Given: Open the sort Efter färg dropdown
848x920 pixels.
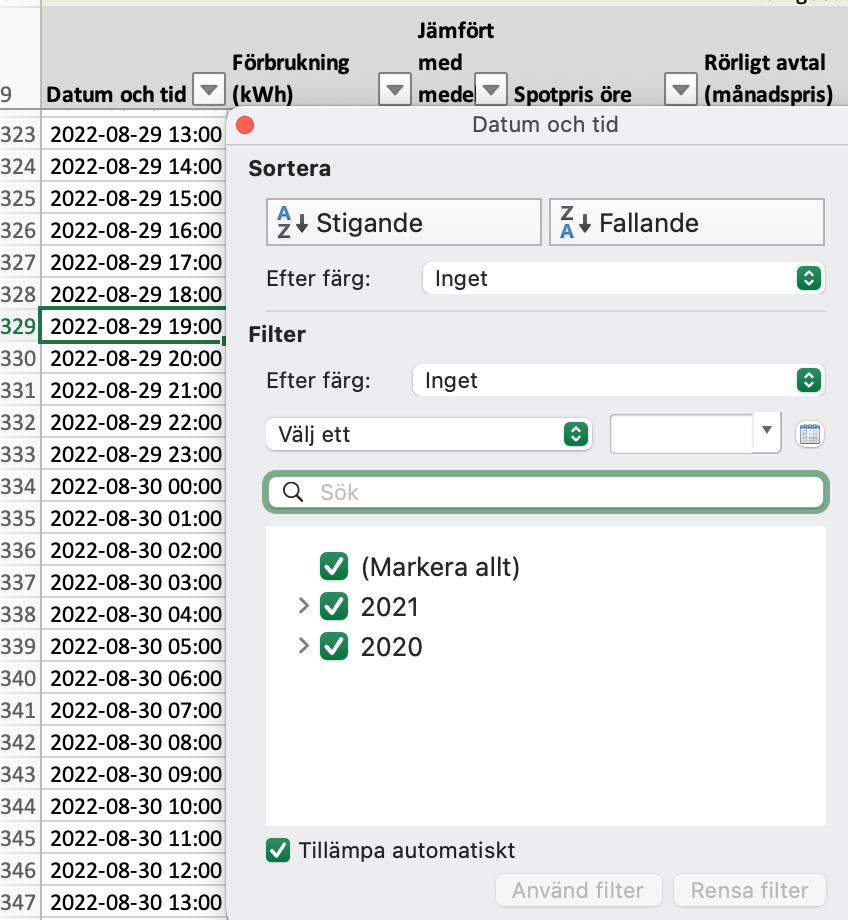Looking at the screenshot, I should click(x=624, y=278).
